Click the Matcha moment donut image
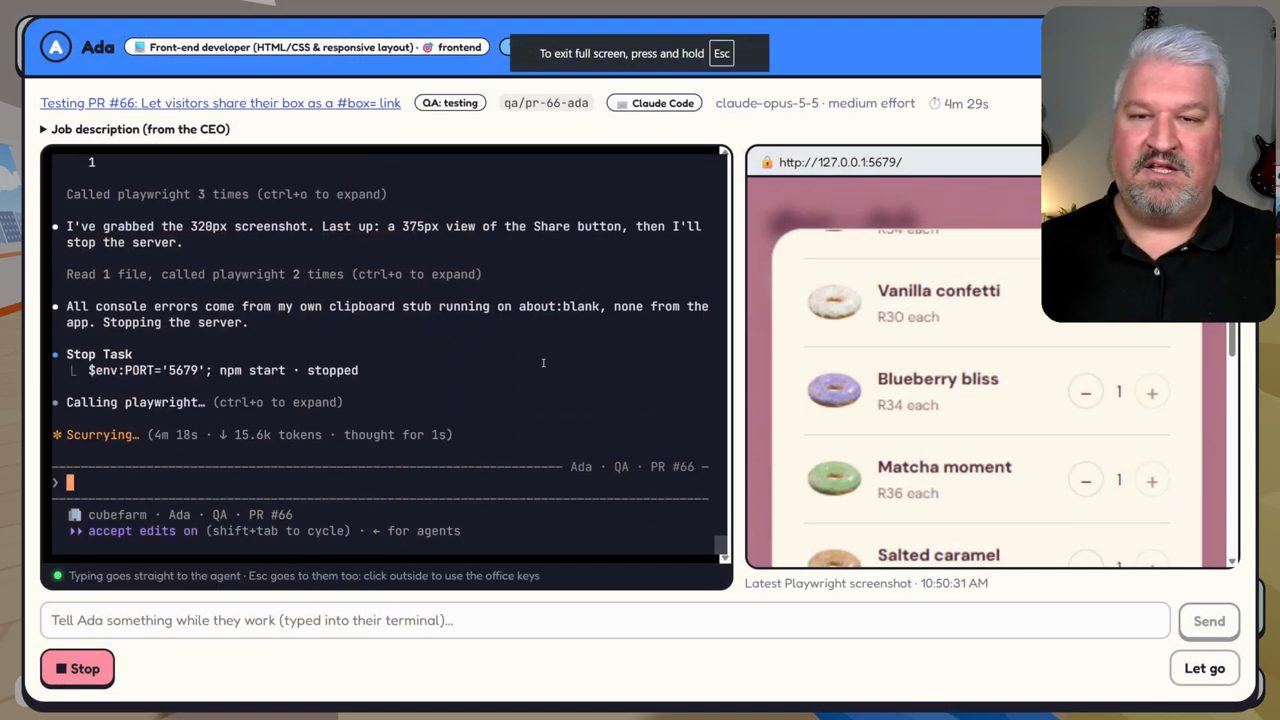 click(x=834, y=478)
